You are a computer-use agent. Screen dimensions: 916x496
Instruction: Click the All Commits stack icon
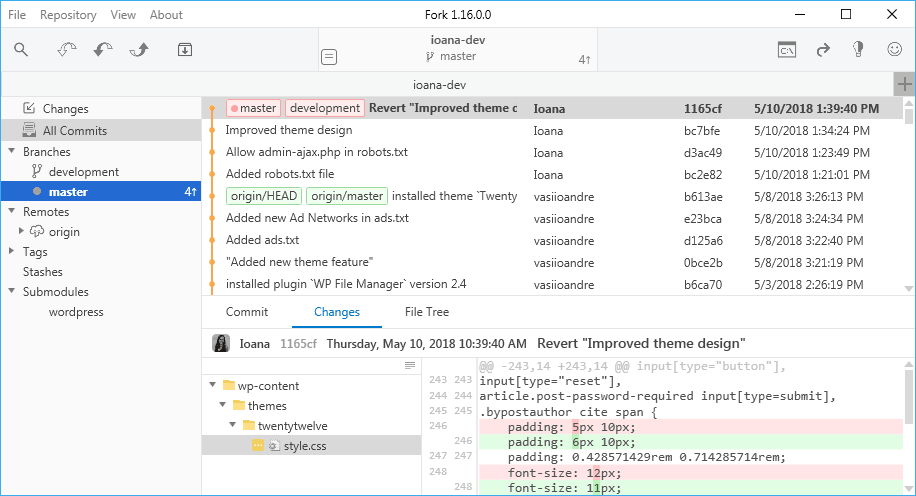[29, 130]
